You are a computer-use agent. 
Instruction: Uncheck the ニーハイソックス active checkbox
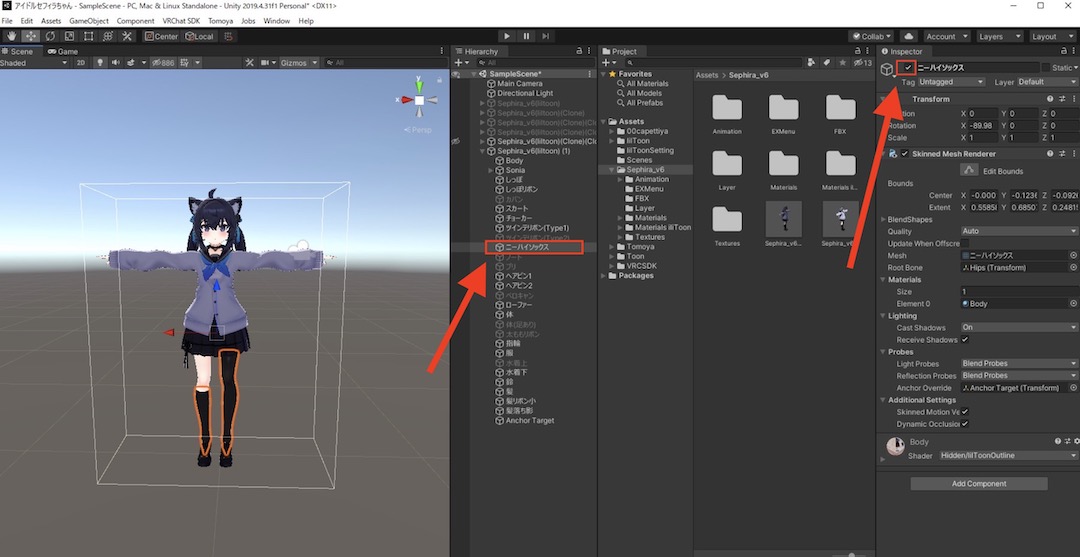point(908,67)
